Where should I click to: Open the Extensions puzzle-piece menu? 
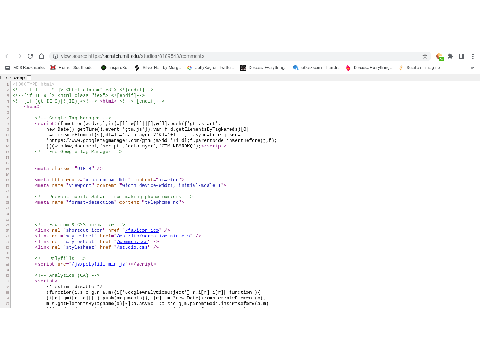[451, 56]
